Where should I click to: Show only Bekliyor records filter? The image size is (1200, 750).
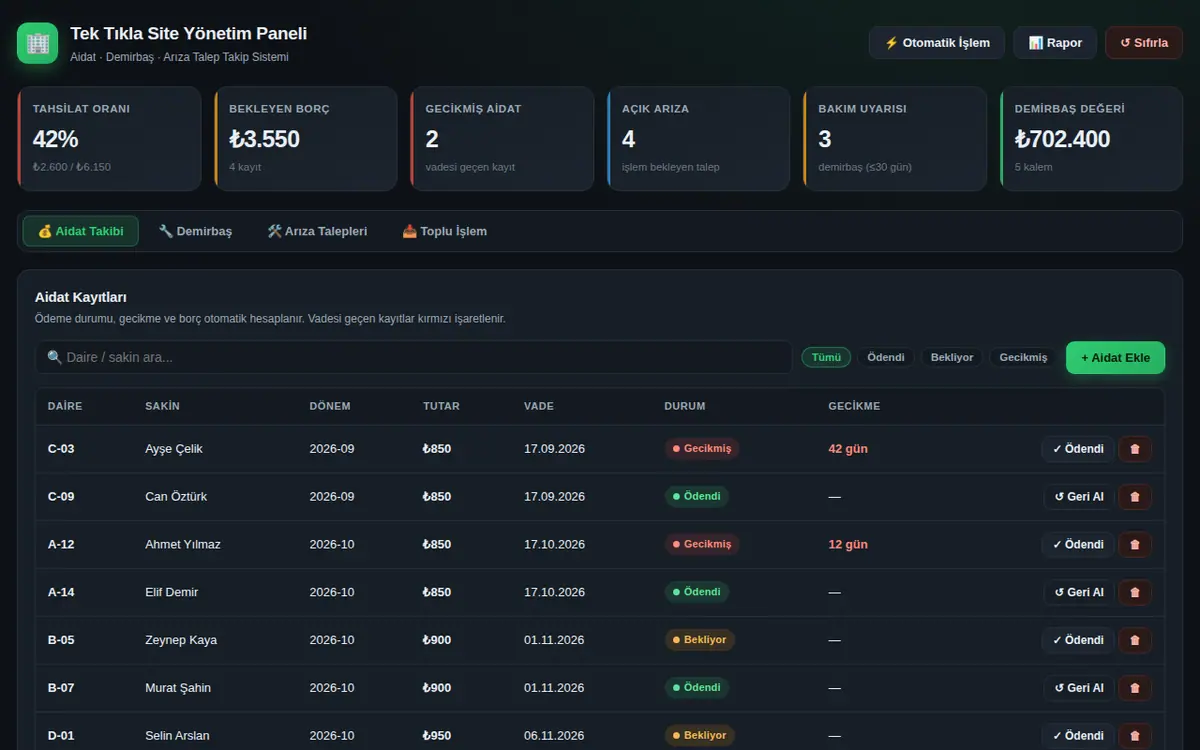coord(952,357)
